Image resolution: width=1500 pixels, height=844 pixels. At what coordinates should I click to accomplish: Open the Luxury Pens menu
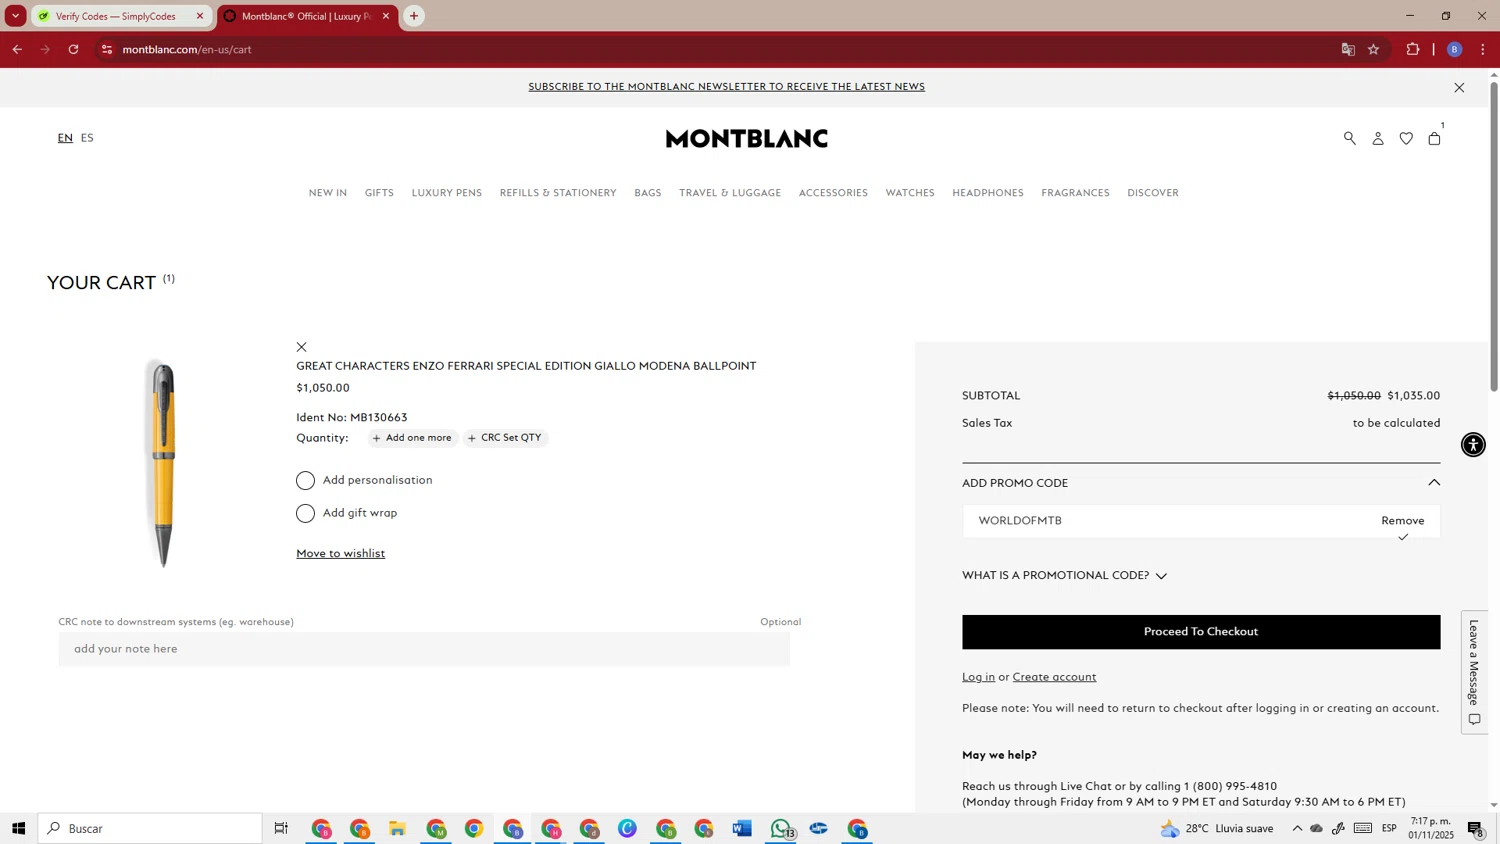447,193
